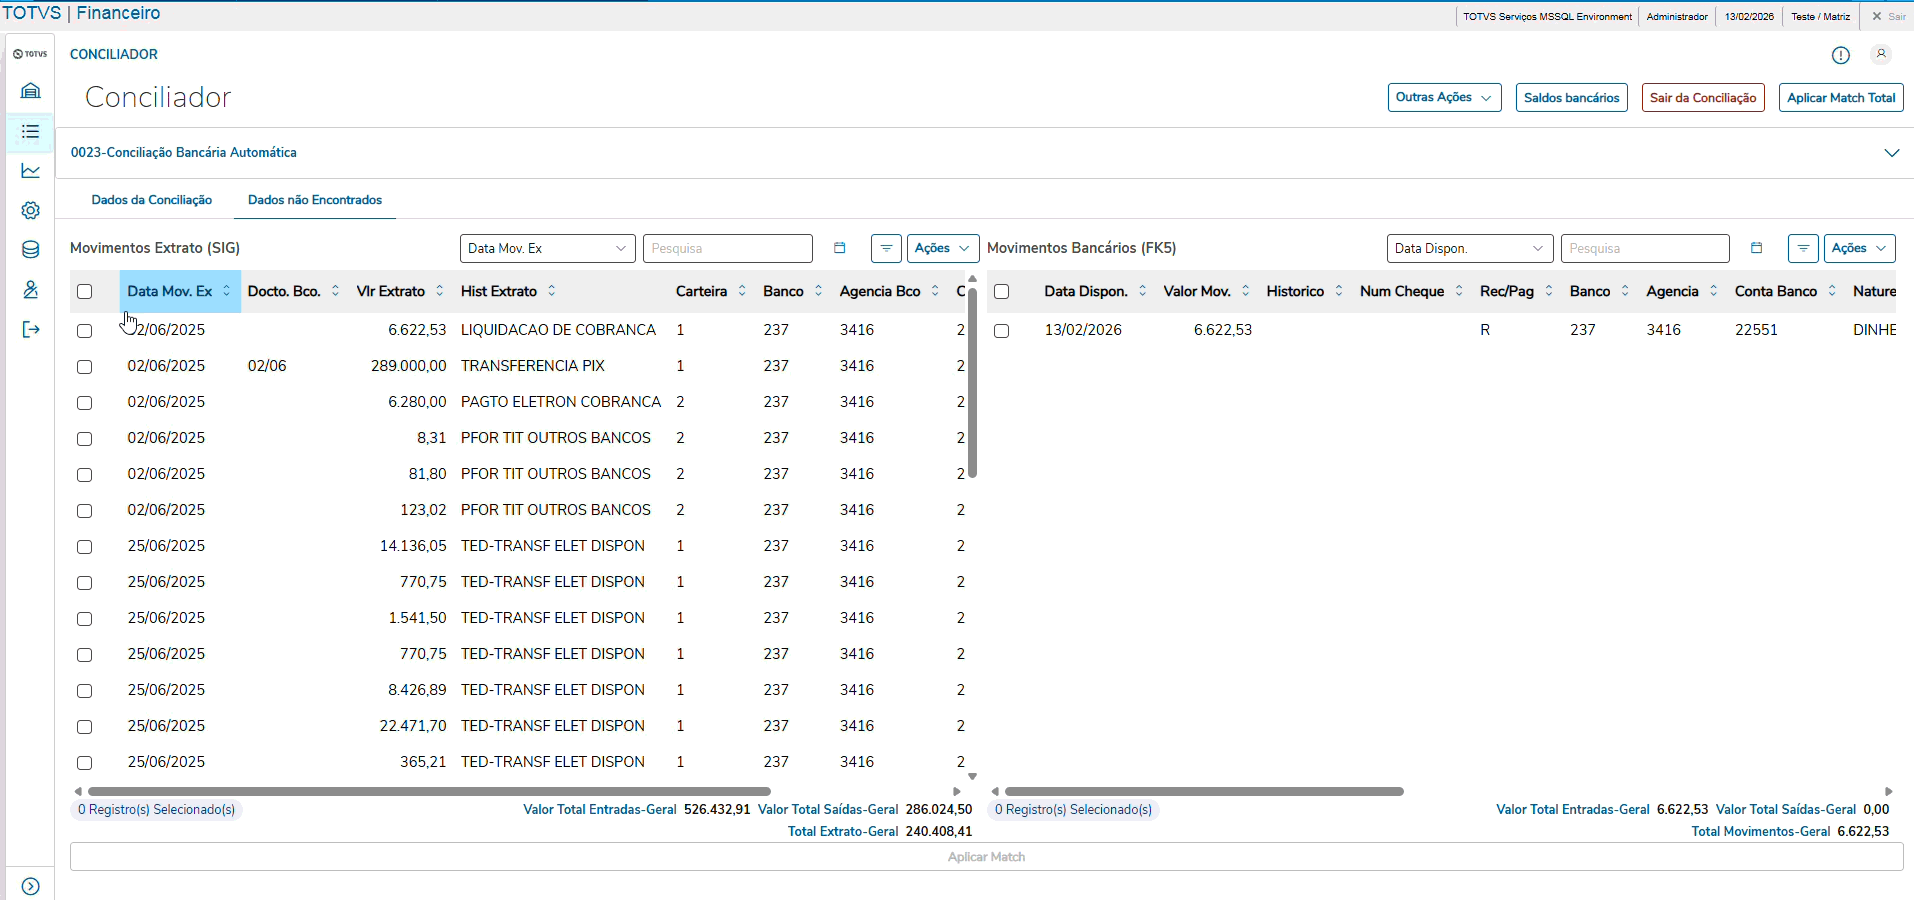Open the Outras Ações dropdown
Image resolution: width=1914 pixels, height=900 pixels.
coord(1444,98)
